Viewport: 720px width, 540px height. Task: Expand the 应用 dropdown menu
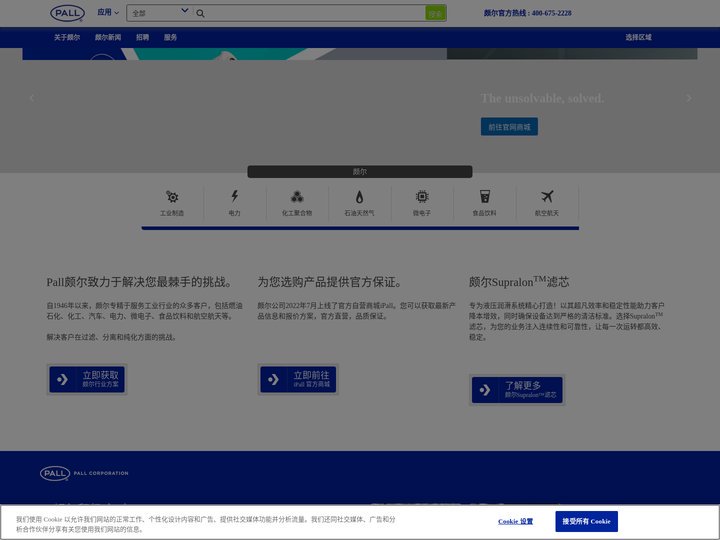click(108, 12)
